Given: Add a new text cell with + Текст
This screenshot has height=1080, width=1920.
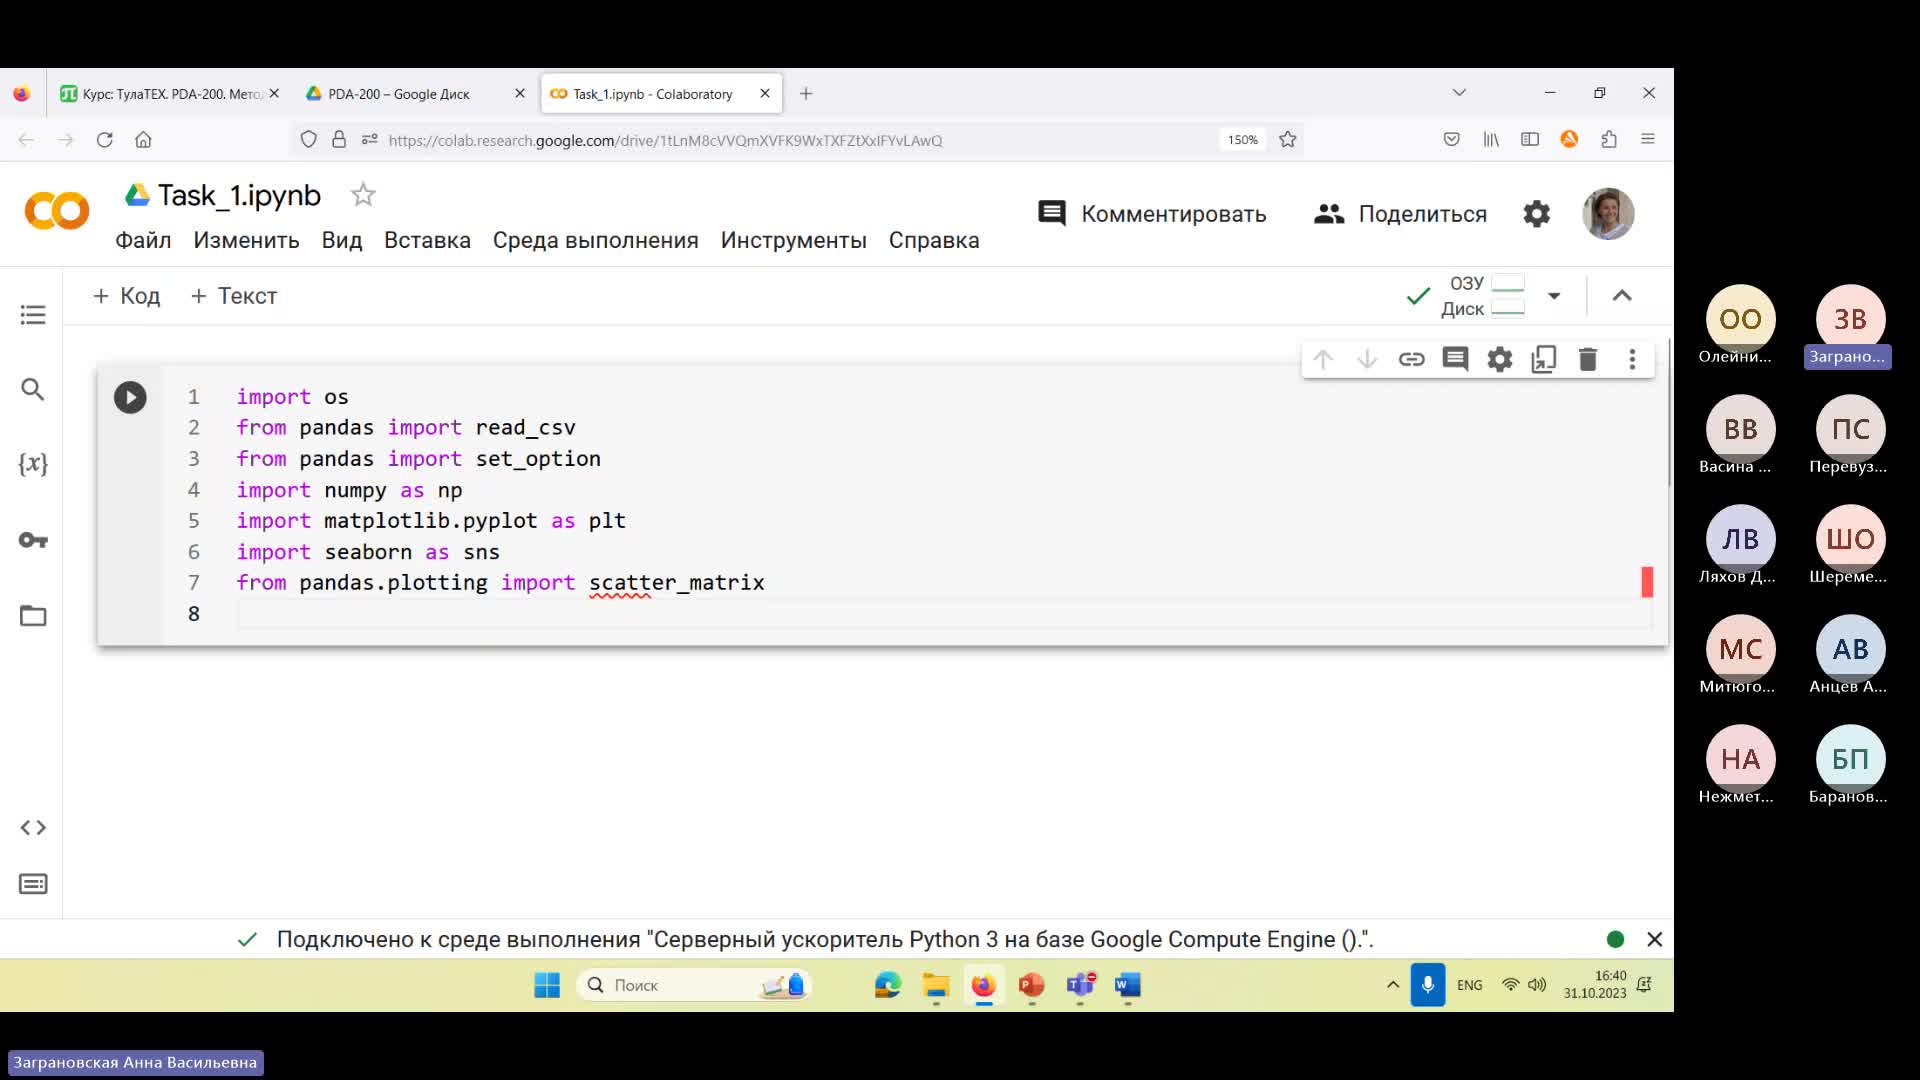Looking at the screenshot, I should [x=233, y=296].
